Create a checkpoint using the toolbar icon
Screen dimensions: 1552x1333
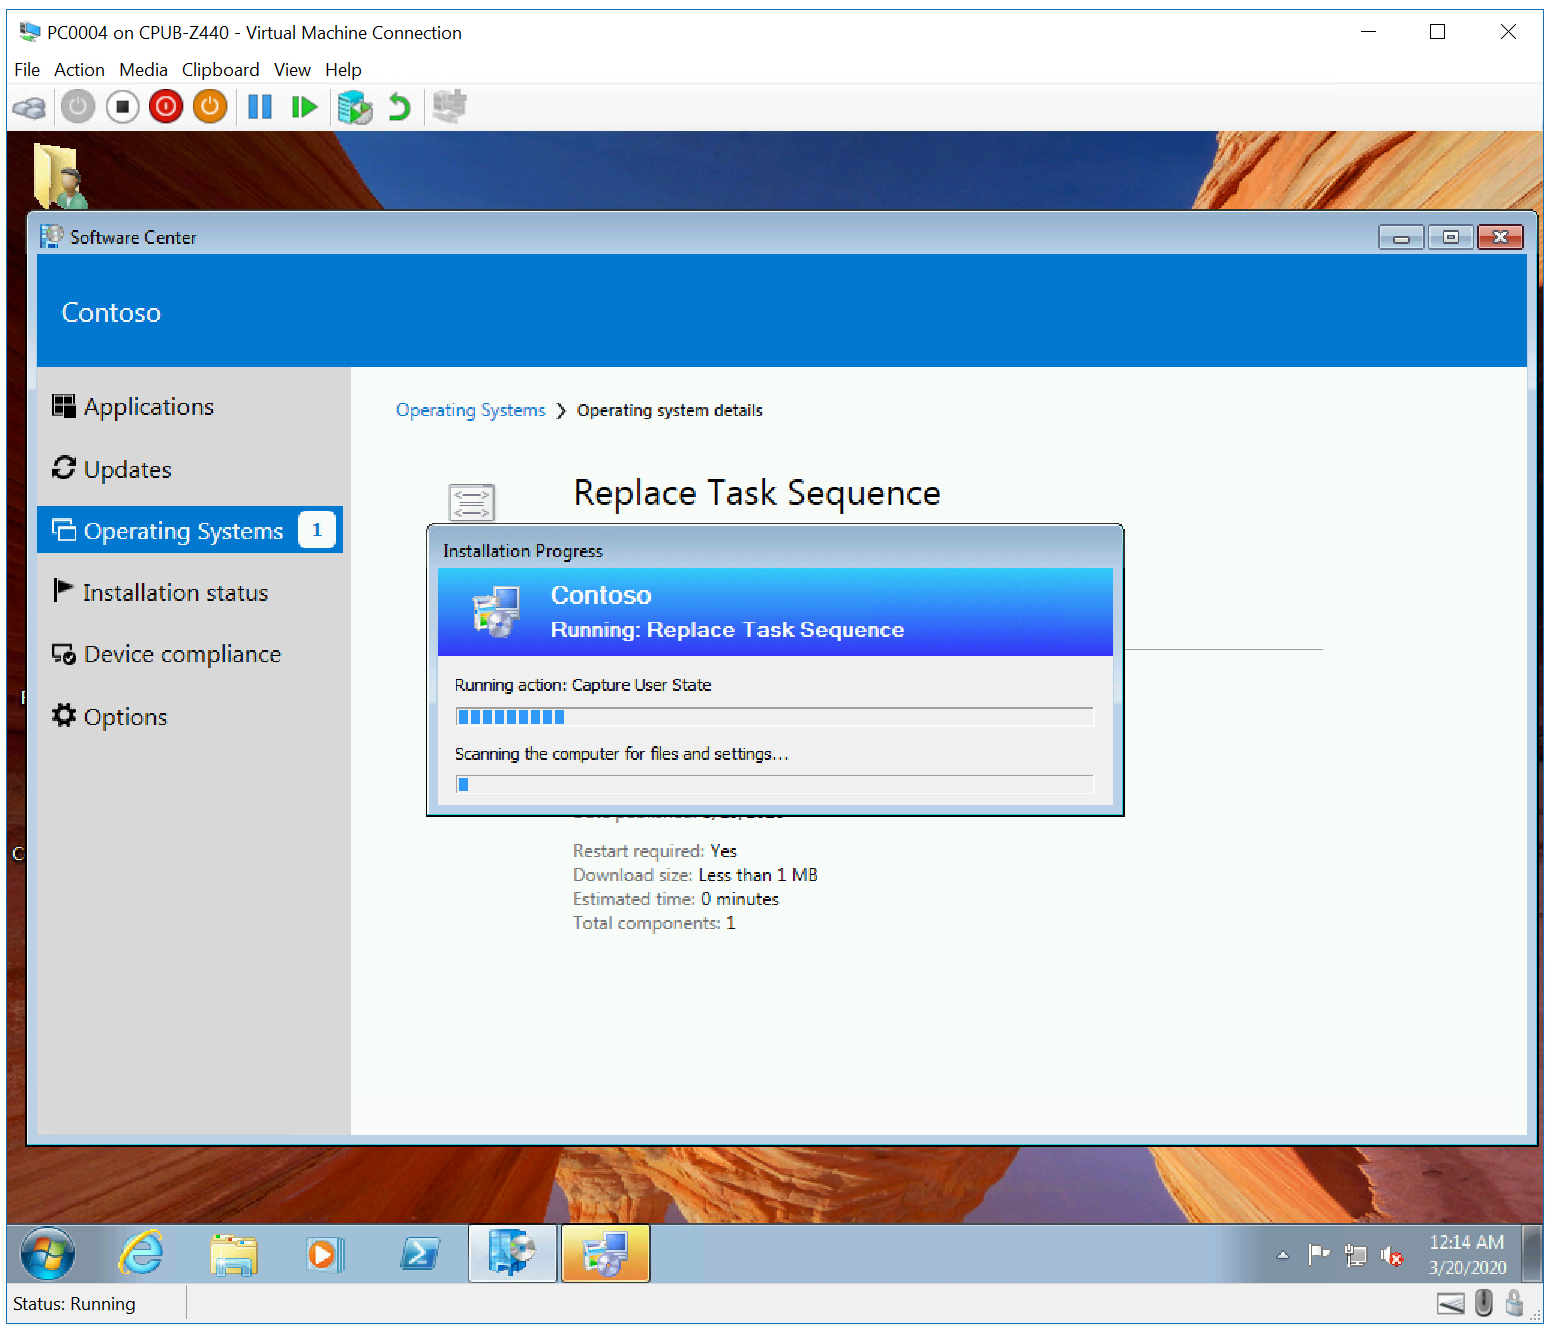coord(354,106)
